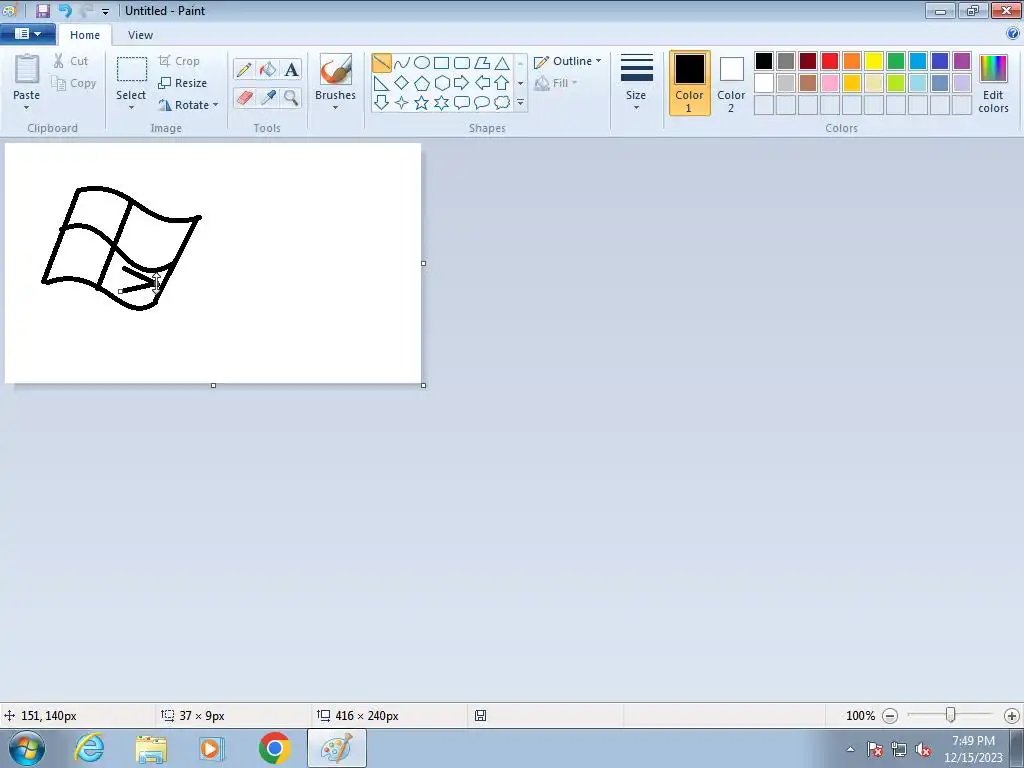Select the Text tool
1024x768 pixels.
tap(291, 69)
